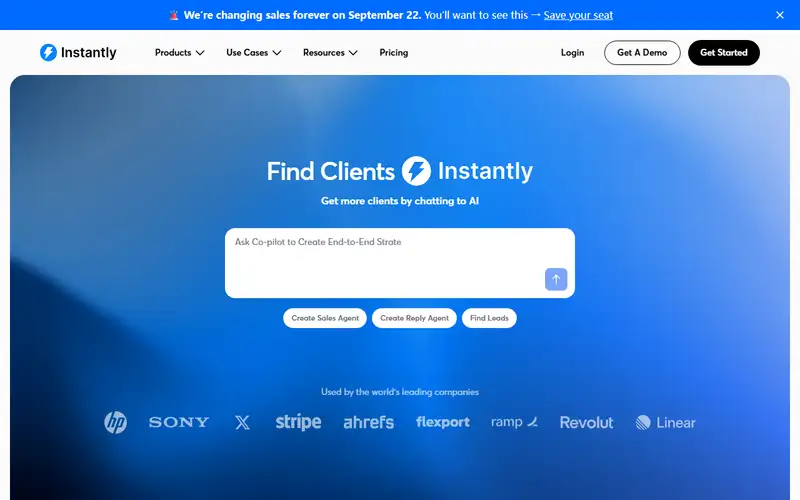
Task: Open the Pricing page
Action: 393,53
